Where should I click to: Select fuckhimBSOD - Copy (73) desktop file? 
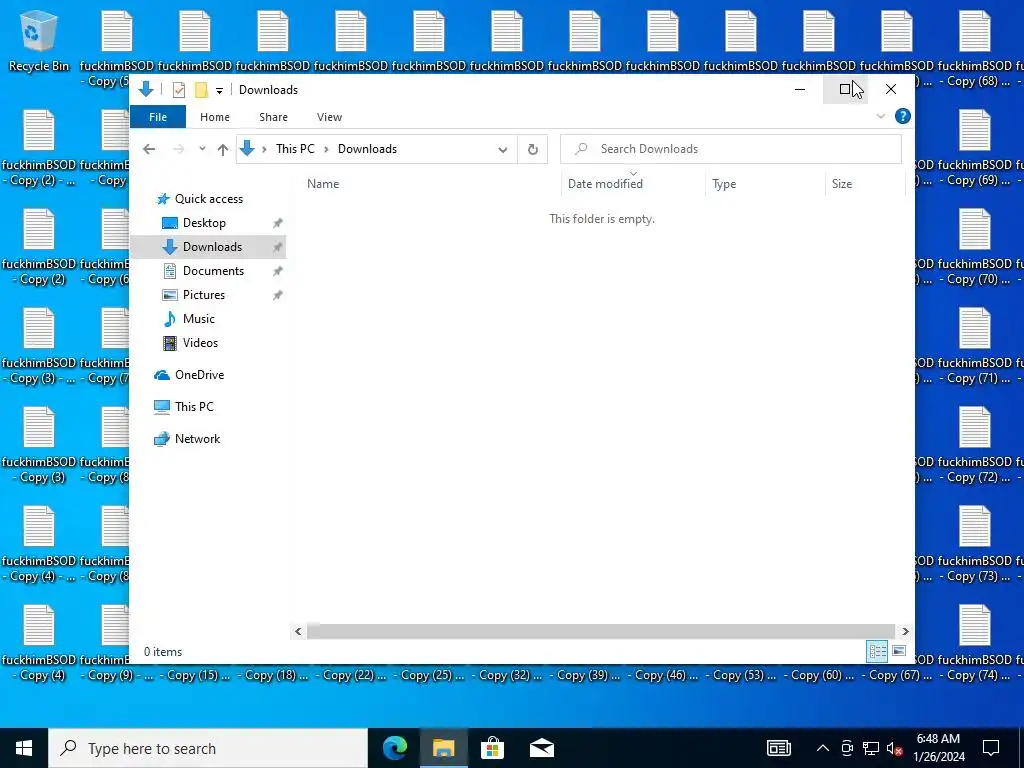pos(974,543)
